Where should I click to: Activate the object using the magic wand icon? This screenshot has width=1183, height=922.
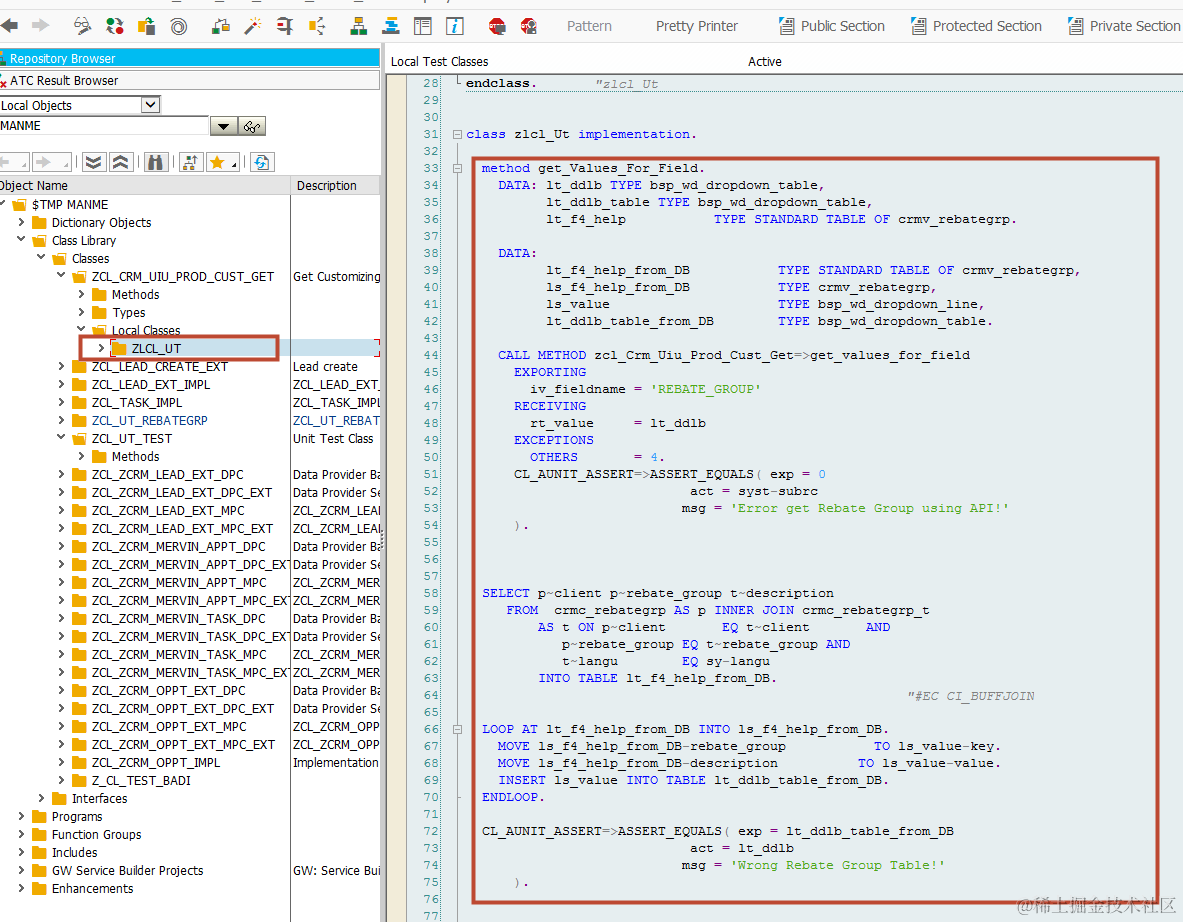click(252, 26)
